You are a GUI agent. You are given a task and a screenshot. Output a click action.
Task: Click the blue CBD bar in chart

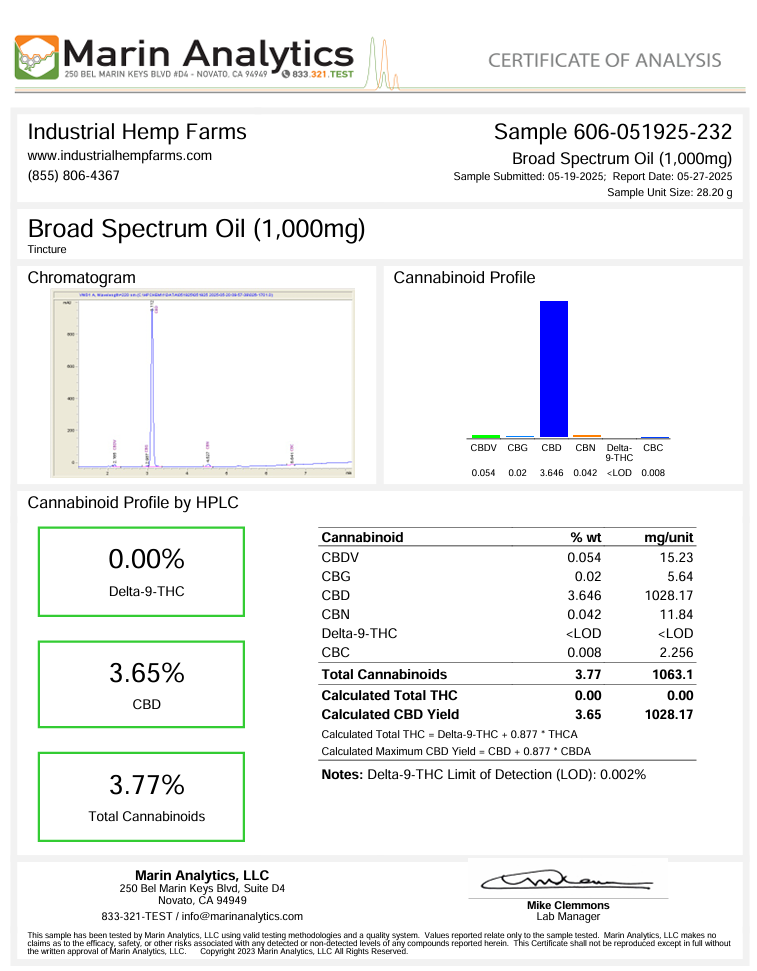[554, 369]
